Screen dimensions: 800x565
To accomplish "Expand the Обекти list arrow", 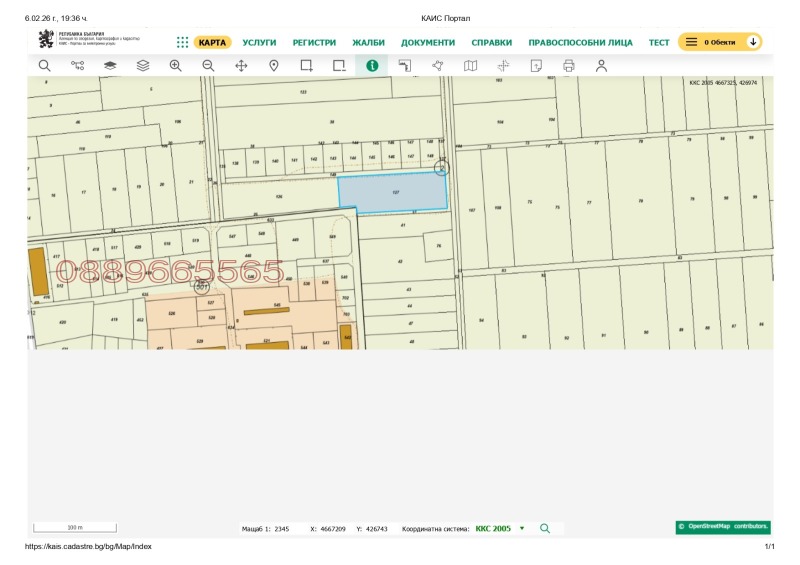I will (753, 42).
